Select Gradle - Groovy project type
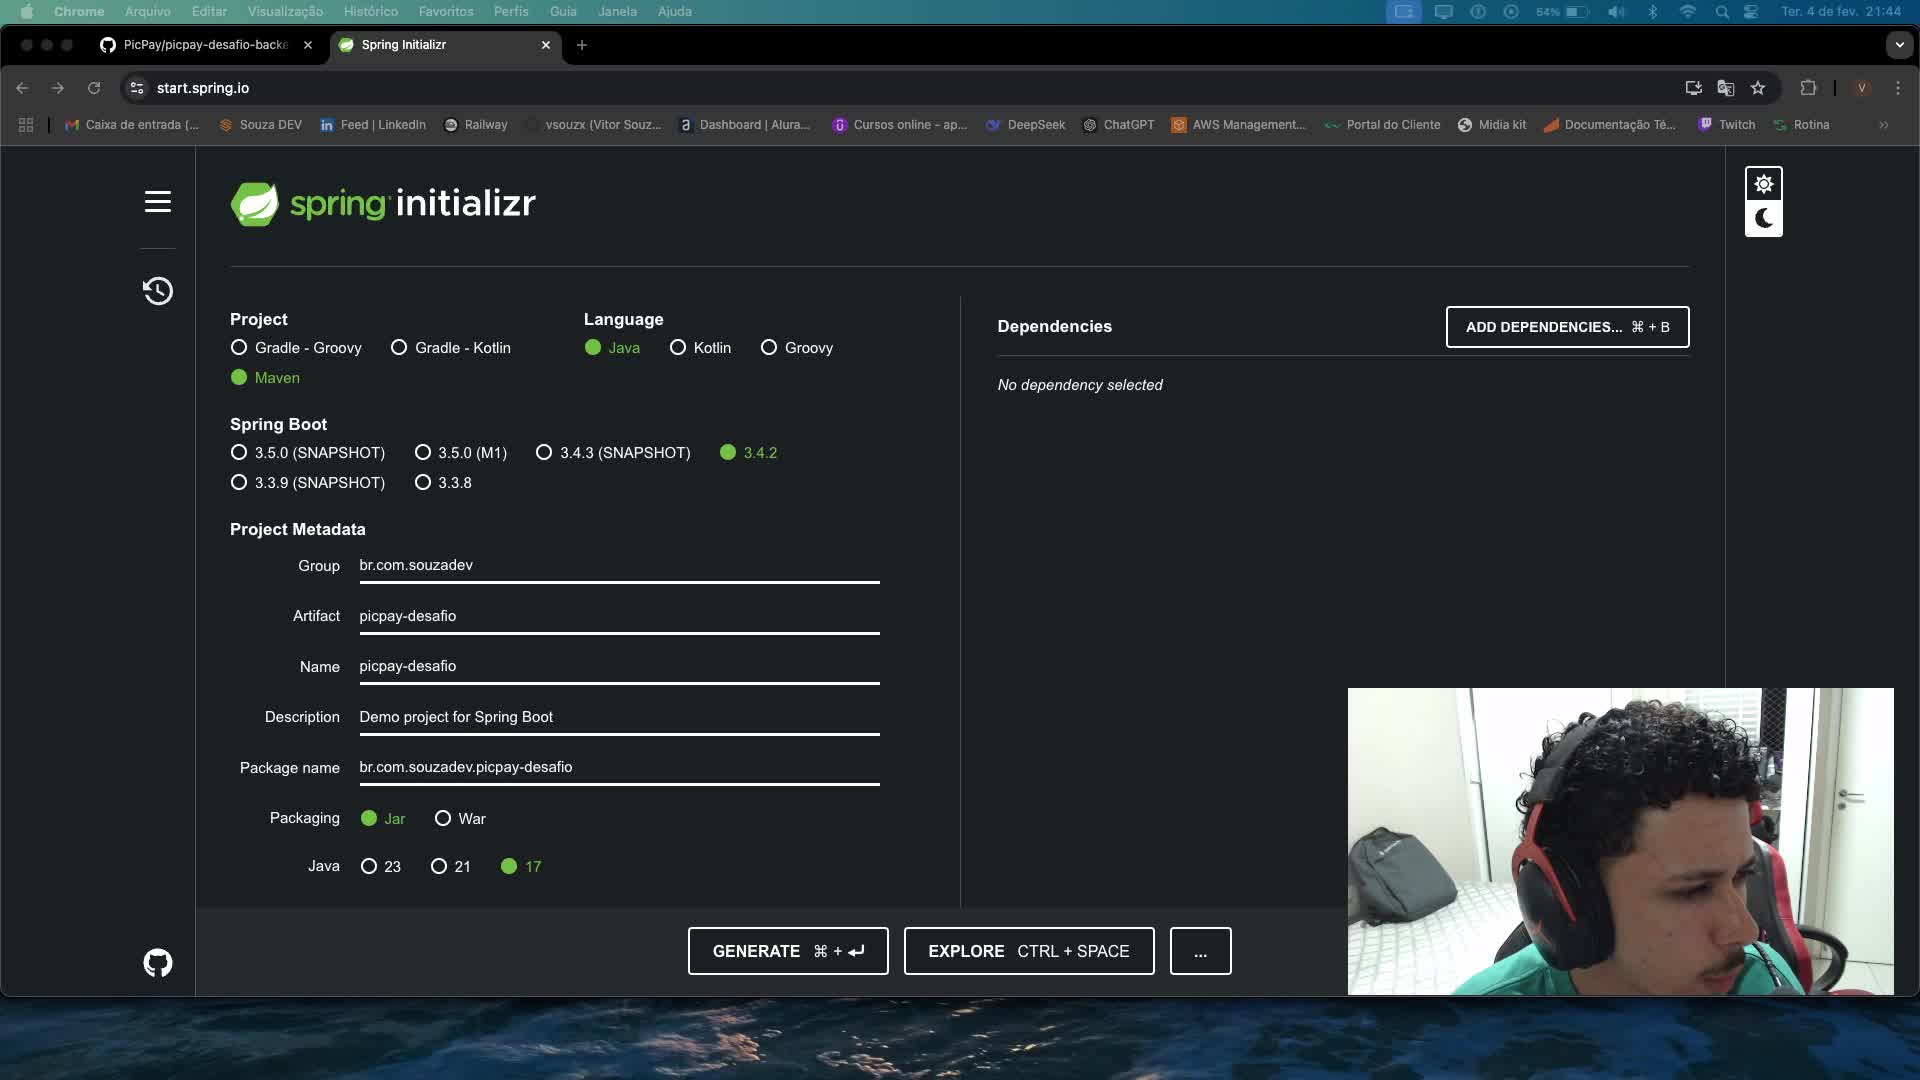This screenshot has height=1080, width=1920. click(x=296, y=348)
